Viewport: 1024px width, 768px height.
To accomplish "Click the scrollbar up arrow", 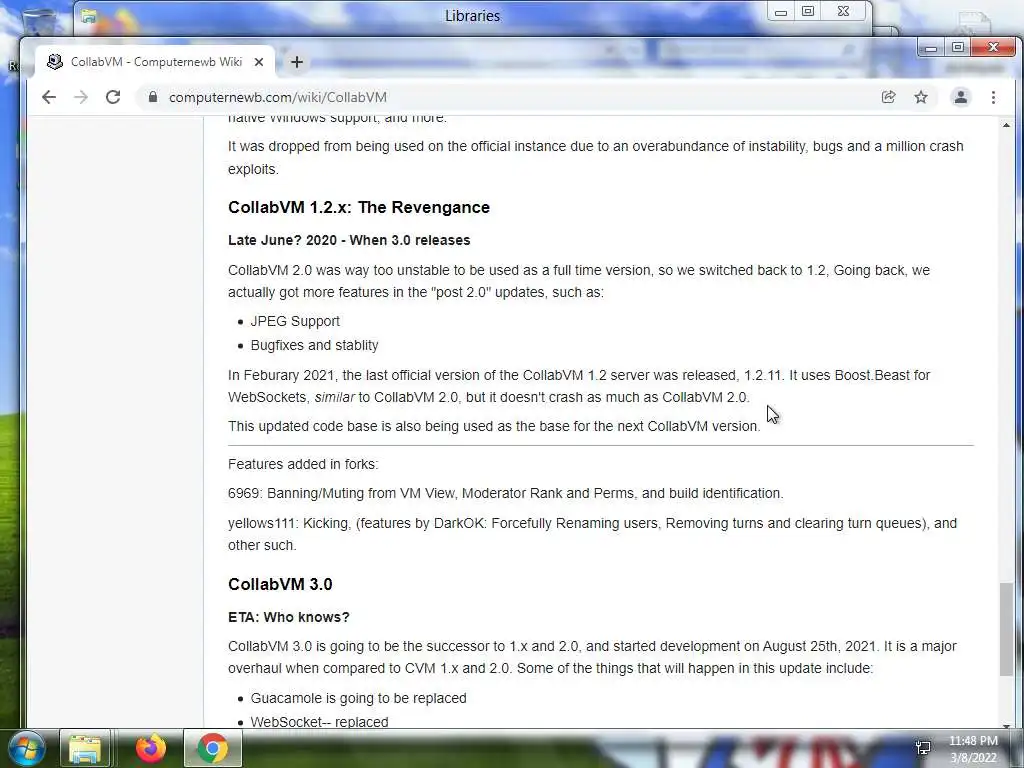I will click(x=1006, y=124).
